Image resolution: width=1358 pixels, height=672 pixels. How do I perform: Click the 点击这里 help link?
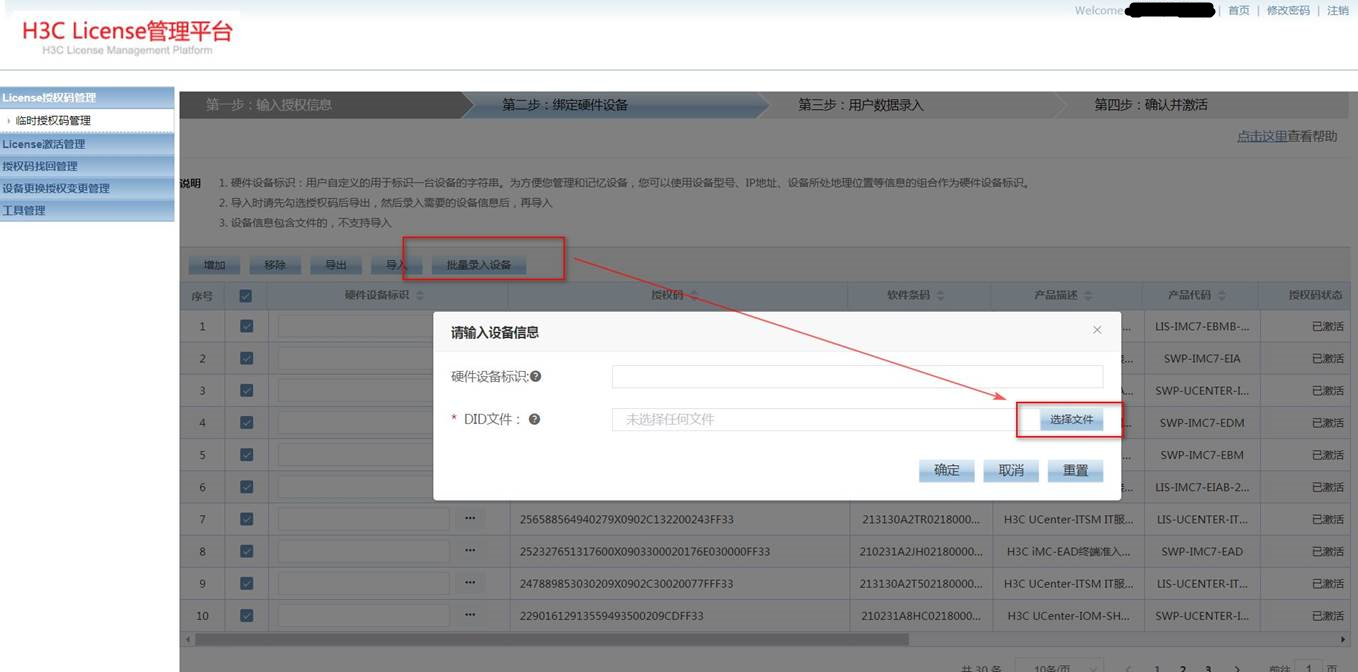pyautogui.click(x=1262, y=136)
